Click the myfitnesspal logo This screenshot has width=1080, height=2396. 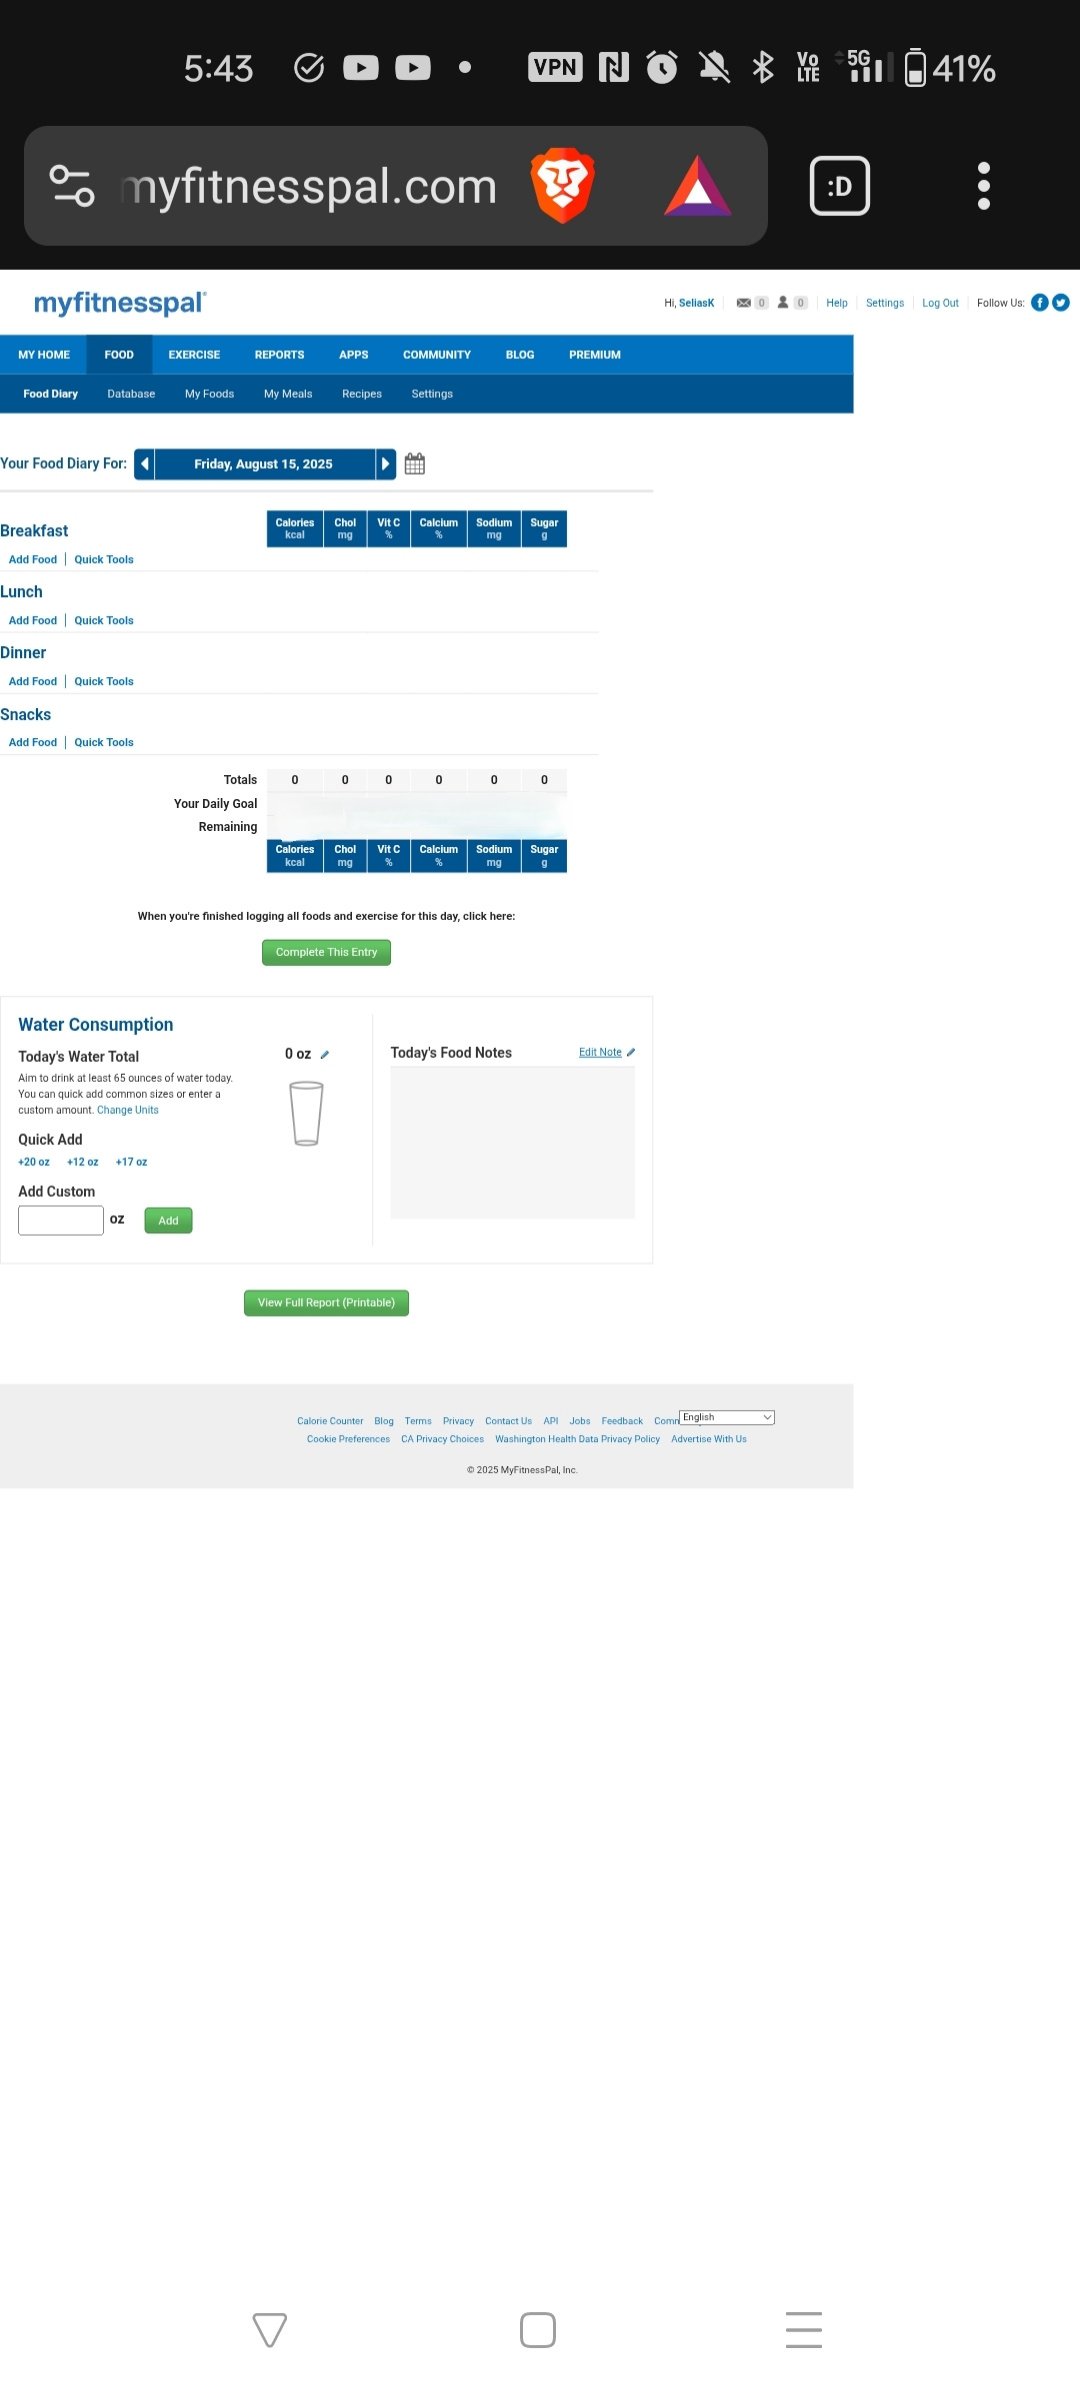coord(120,303)
